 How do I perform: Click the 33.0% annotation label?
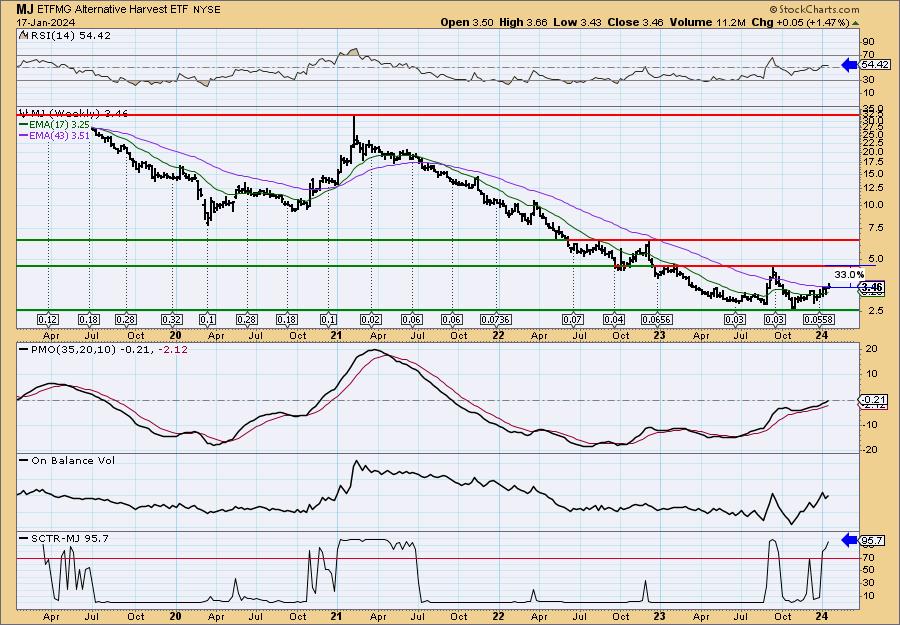click(x=848, y=274)
